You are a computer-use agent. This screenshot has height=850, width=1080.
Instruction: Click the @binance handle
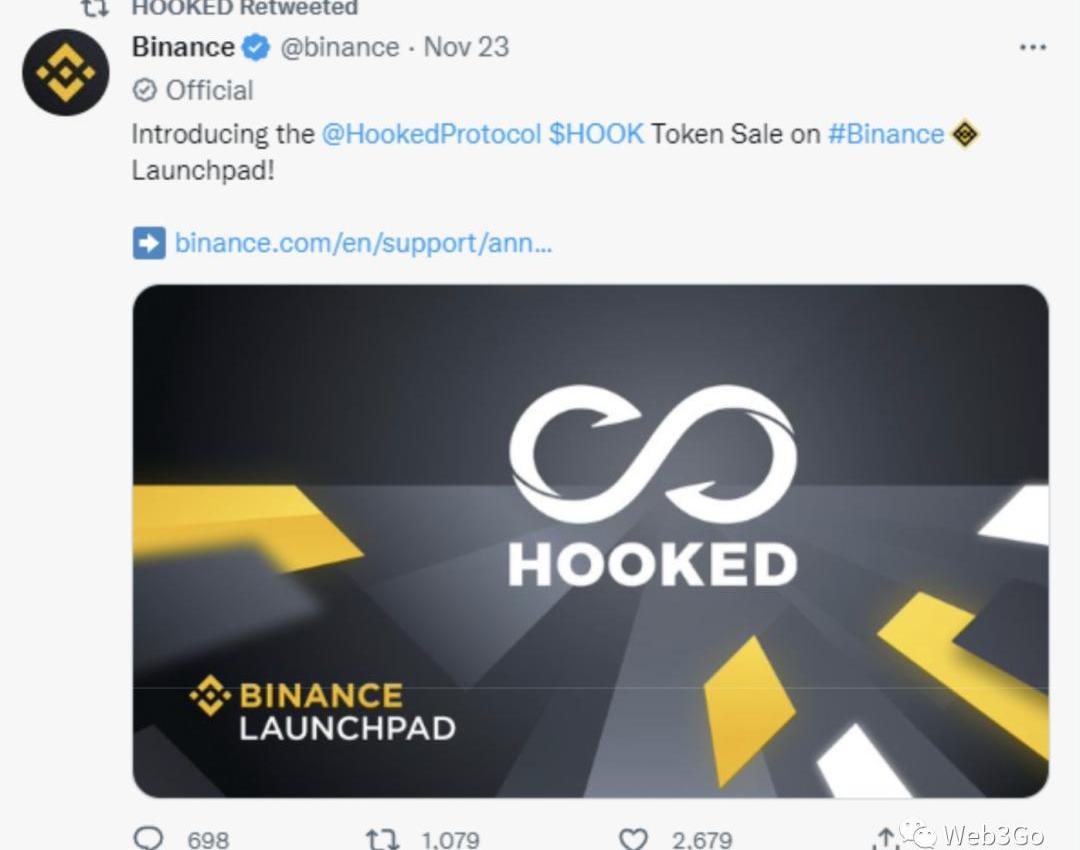(x=340, y=48)
